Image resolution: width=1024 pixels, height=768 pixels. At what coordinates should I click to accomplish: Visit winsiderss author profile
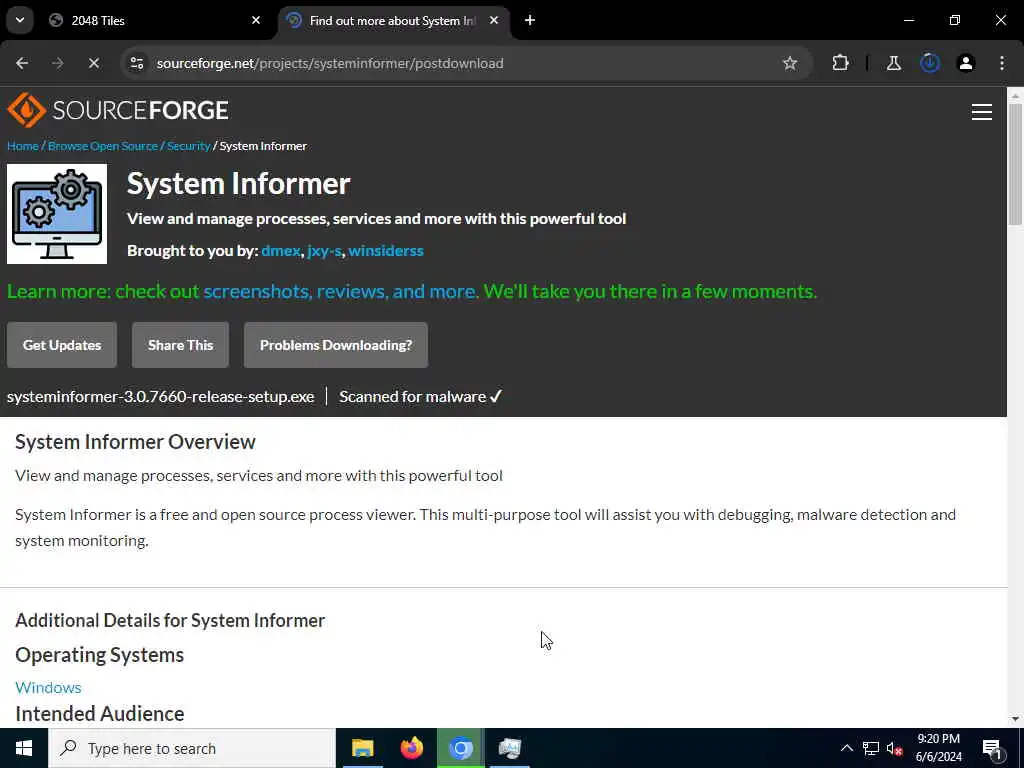pos(386,251)
